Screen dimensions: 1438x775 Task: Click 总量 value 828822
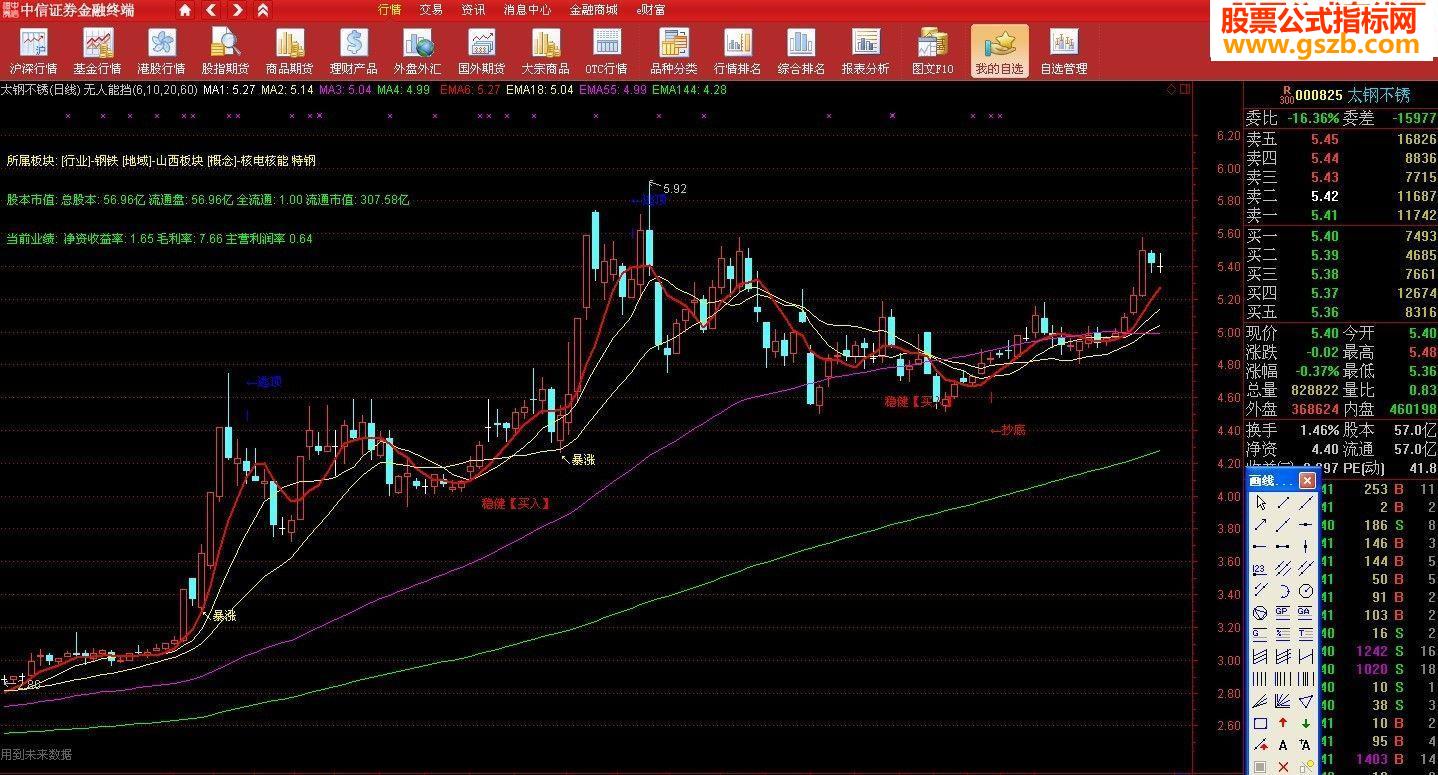[1314, 389]
